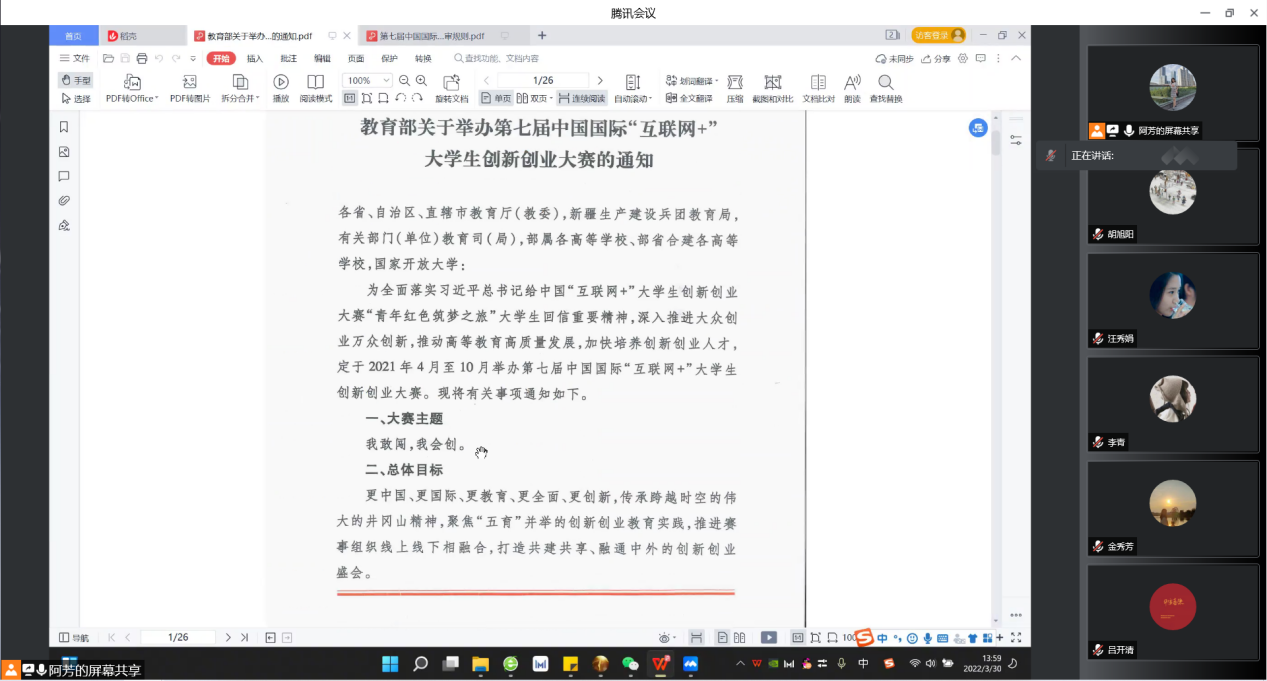
Task: Open the 划词翻译 dropdown
Action: tap(690, 80)
